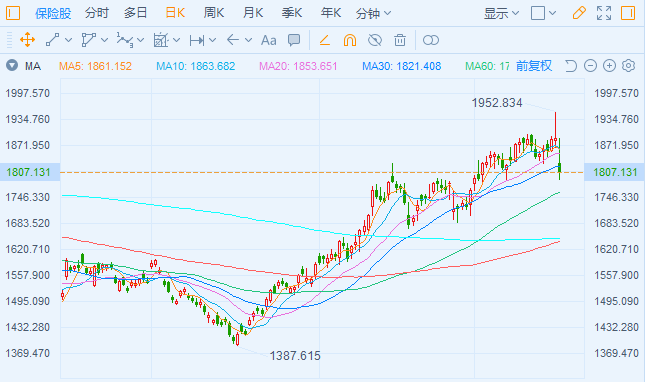Viewport: 645px width, 382px height.
Task: Click the MA10: 1863.682 value
Action: (195, 66)
